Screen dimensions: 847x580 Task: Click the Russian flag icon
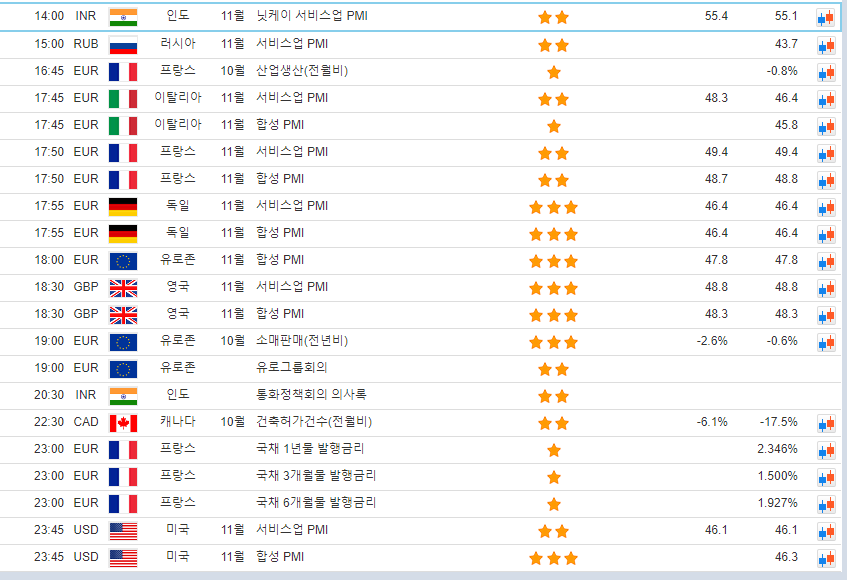tap(123, 45)
